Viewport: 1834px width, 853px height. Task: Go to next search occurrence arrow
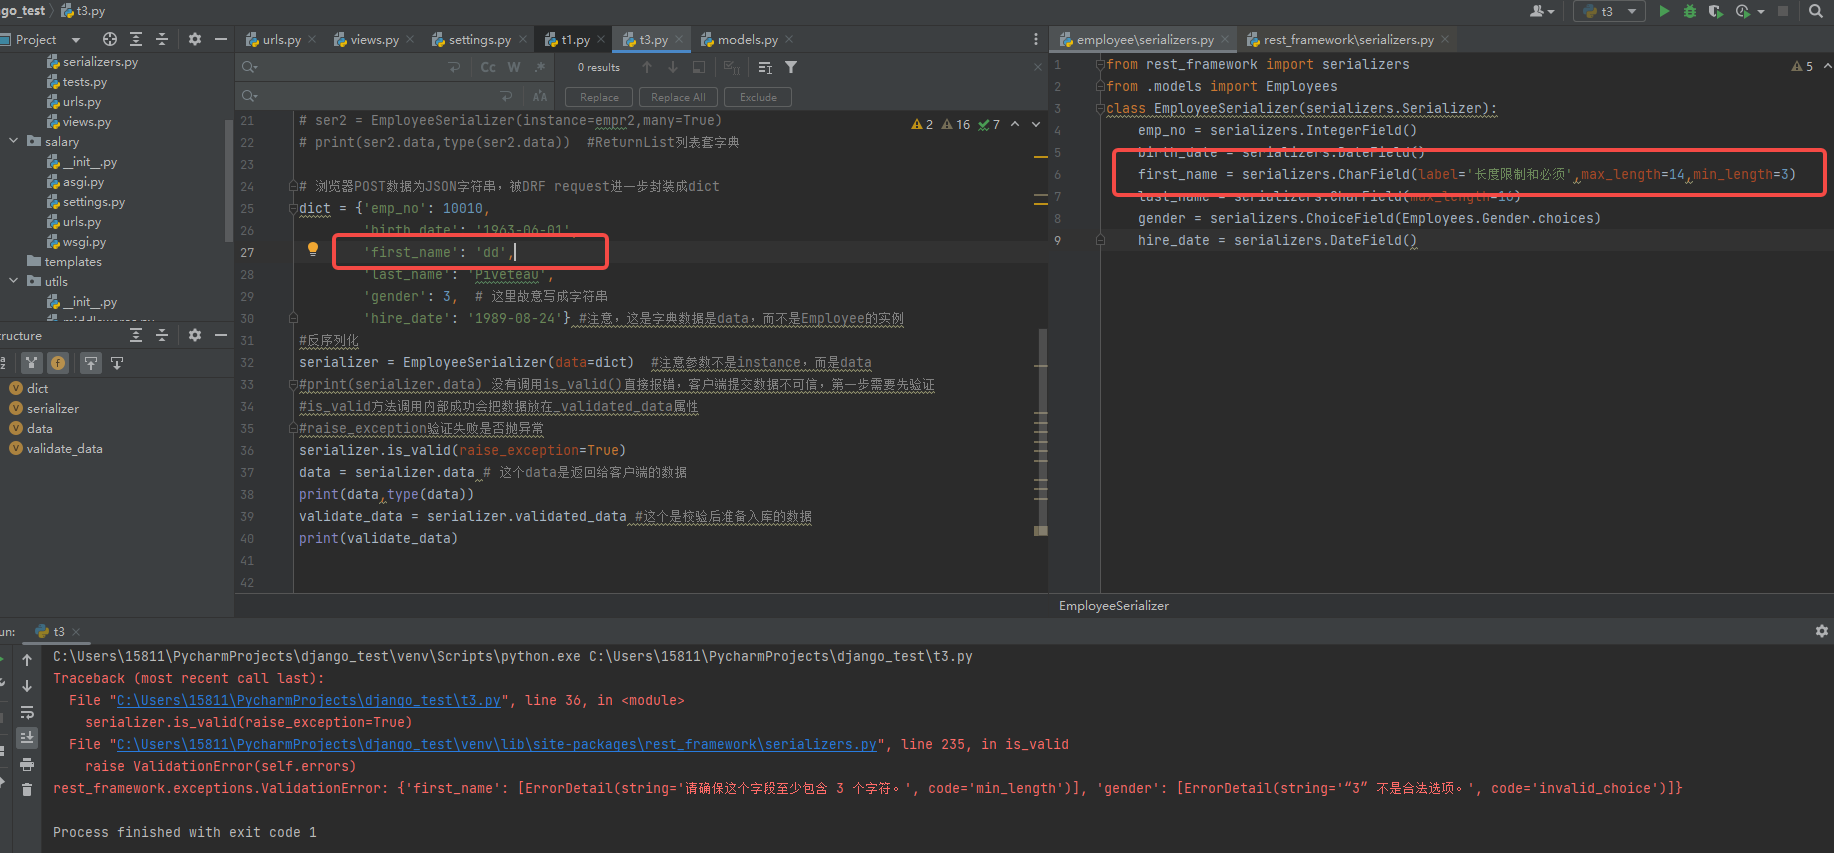point(673,67)
